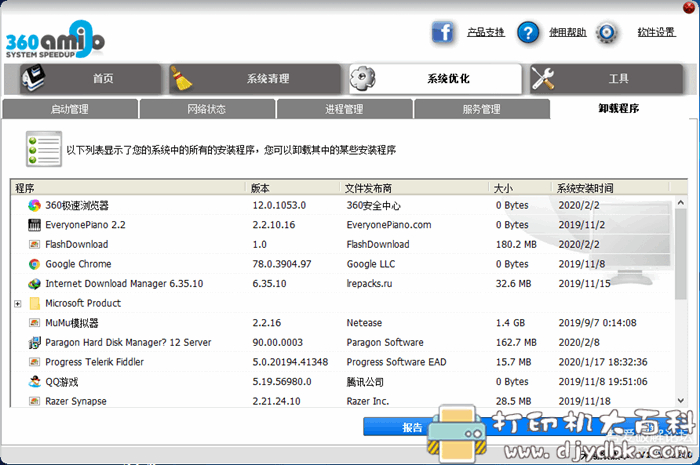Sort by the 大小 column header

point(520,188)
